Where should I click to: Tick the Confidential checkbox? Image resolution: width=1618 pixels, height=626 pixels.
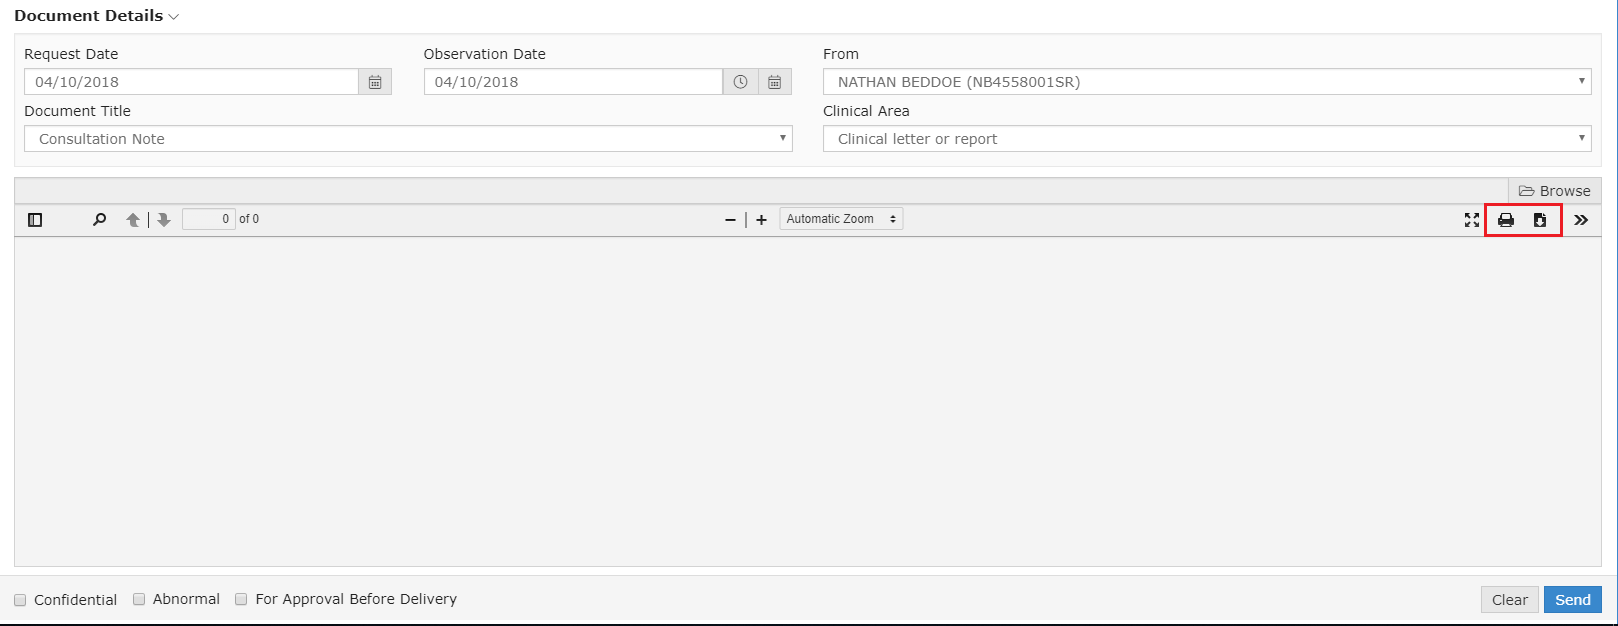[20, 600]
